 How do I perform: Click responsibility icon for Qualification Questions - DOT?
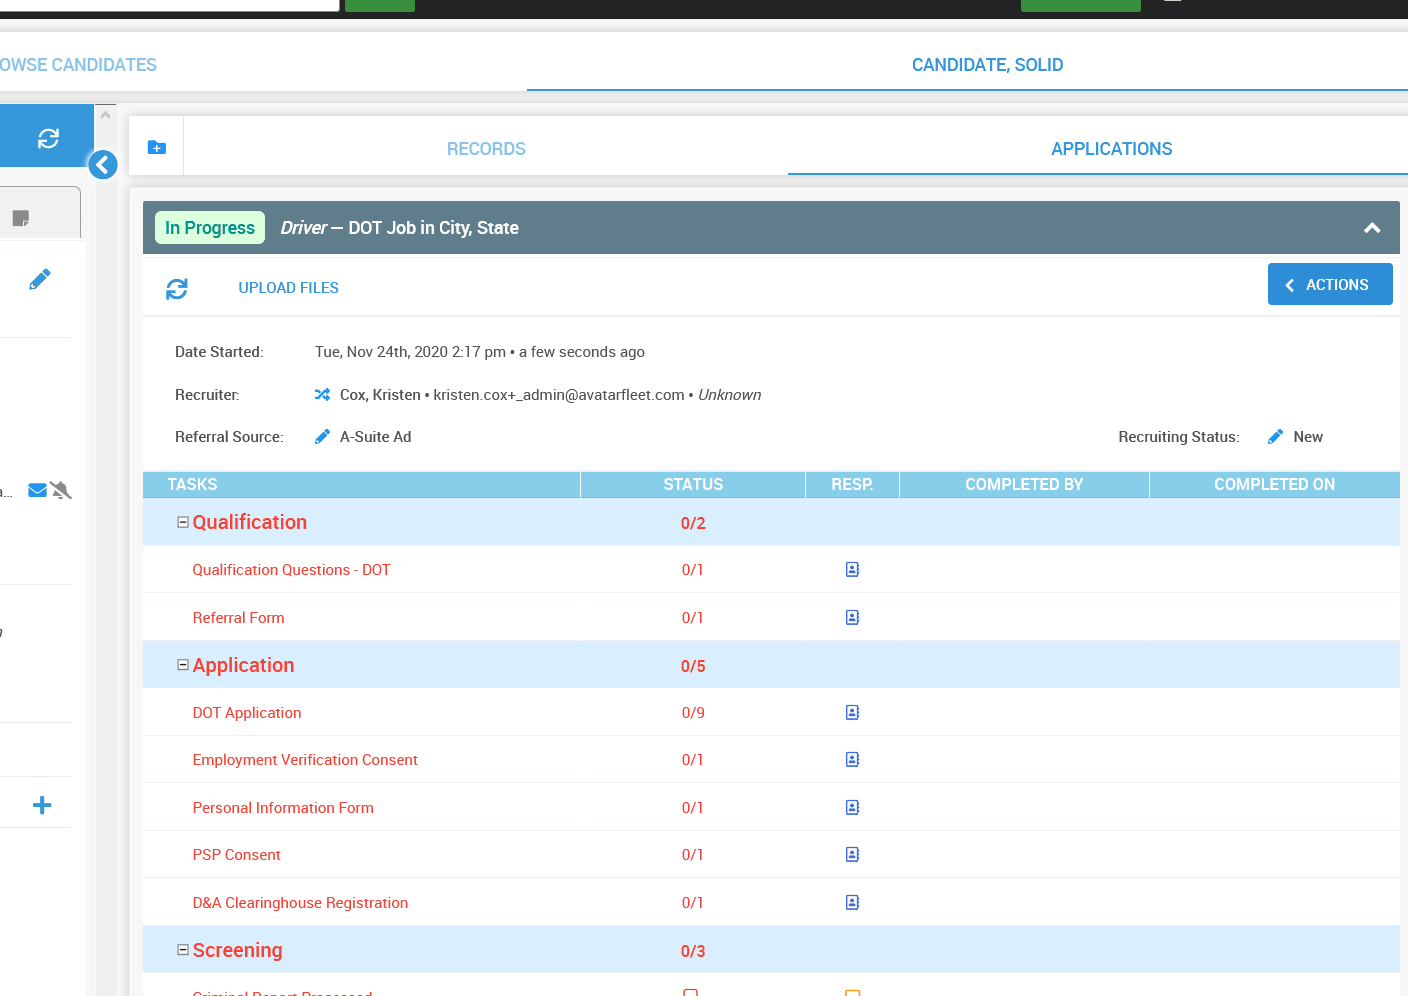(852, 570)
